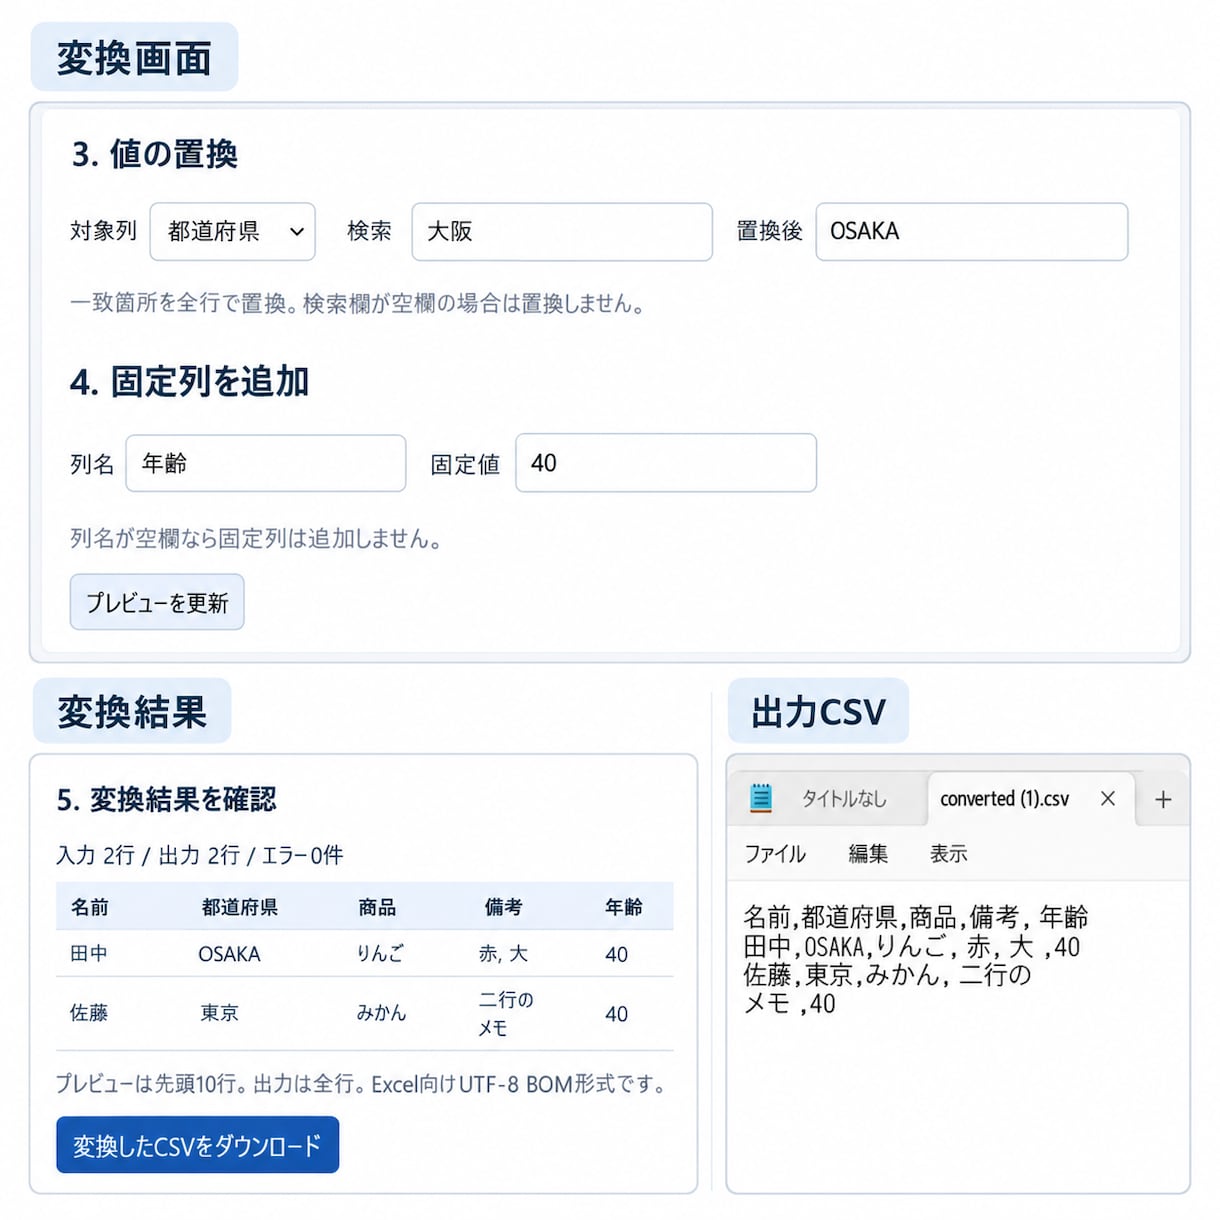1220x1220 pixels.
Task: Click the プレビューを更新 button
Action: coord(157,602)
